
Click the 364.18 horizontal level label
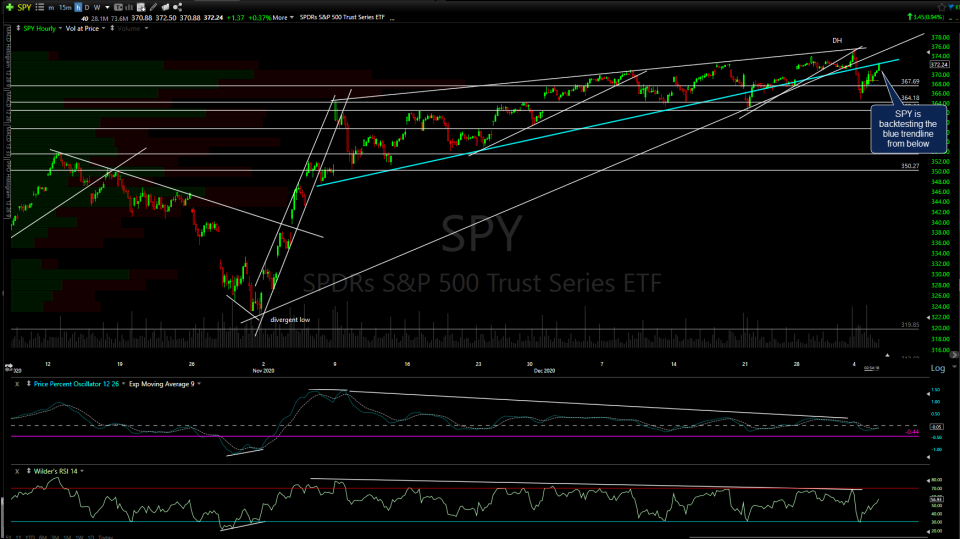click(x=910, y=98)
